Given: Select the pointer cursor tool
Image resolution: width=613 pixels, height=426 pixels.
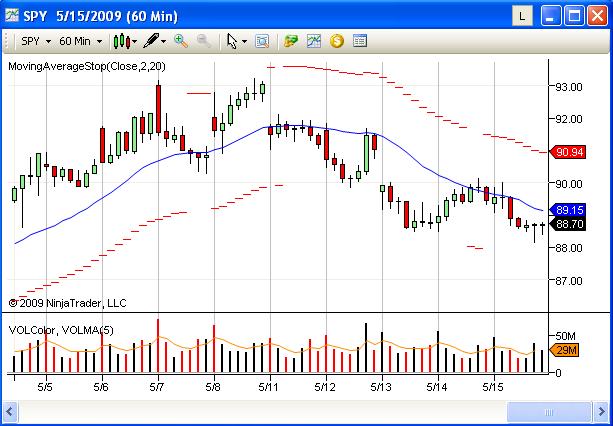Looking at the screenshot, I should pos(232,41).
